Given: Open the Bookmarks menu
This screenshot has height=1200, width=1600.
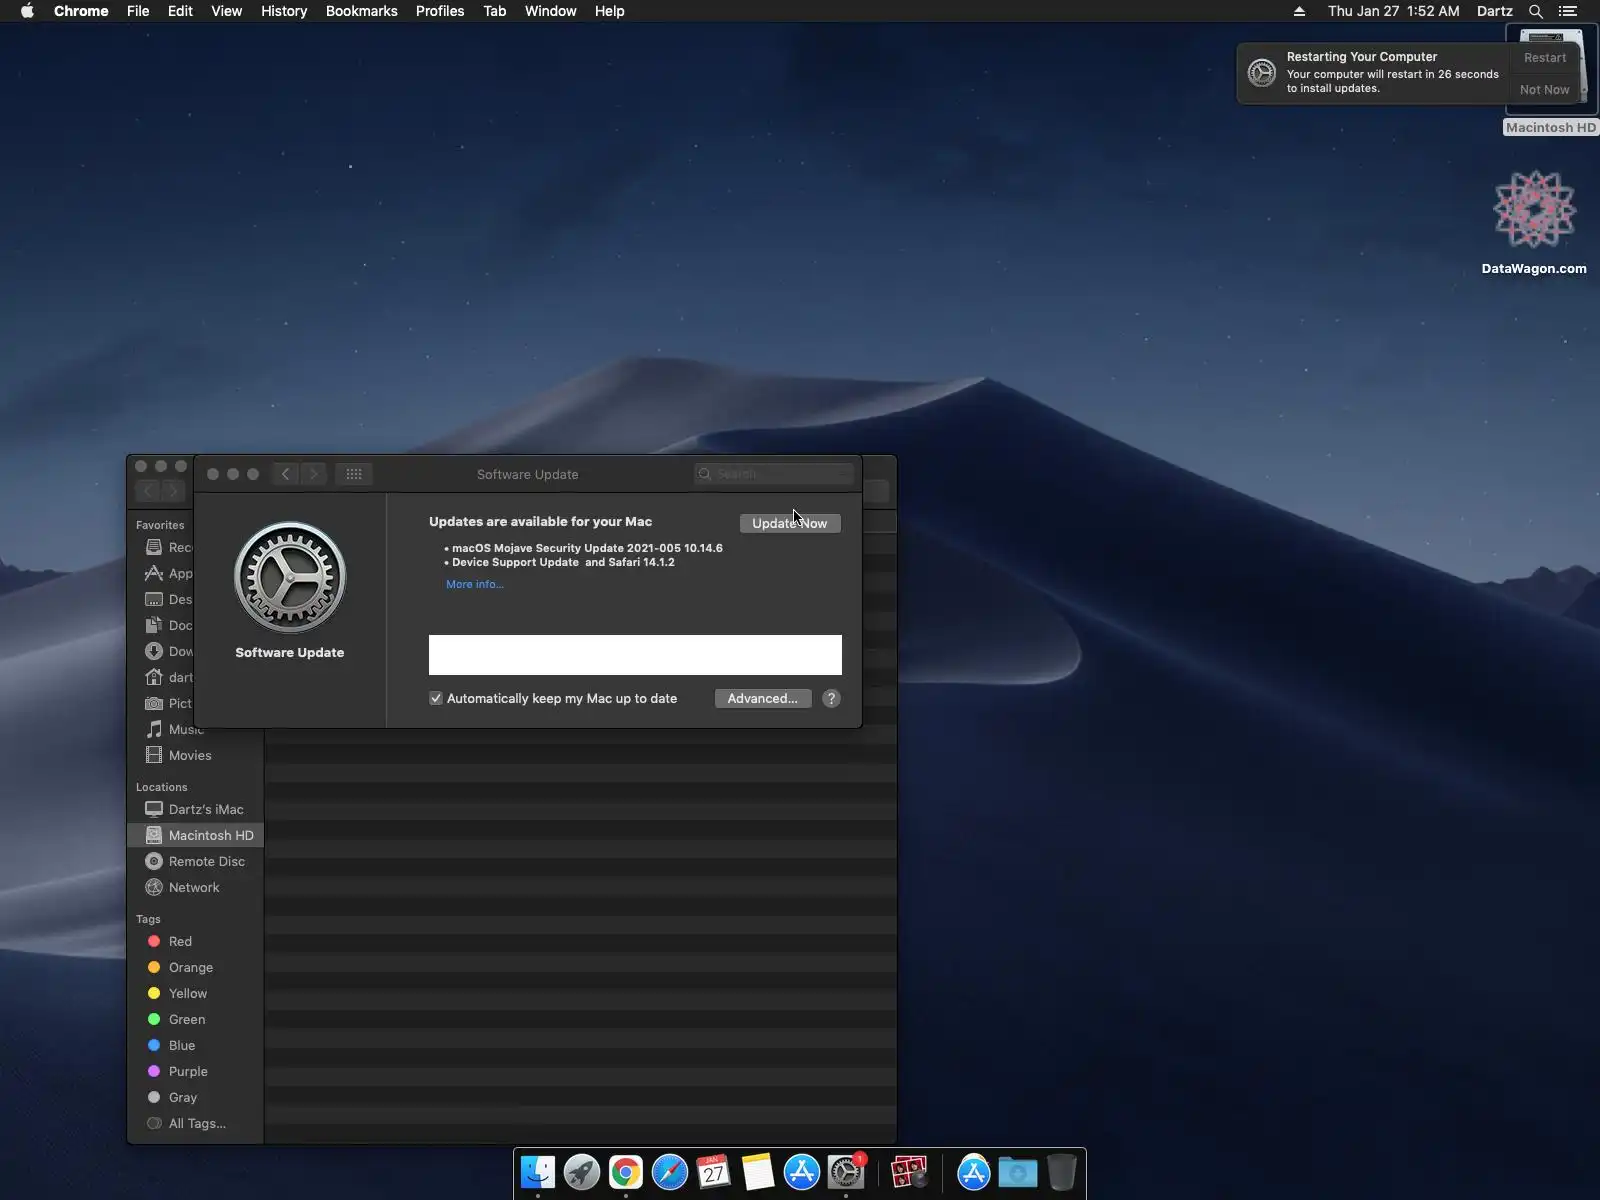Looking at the screenshot, I should pos(362,11).
